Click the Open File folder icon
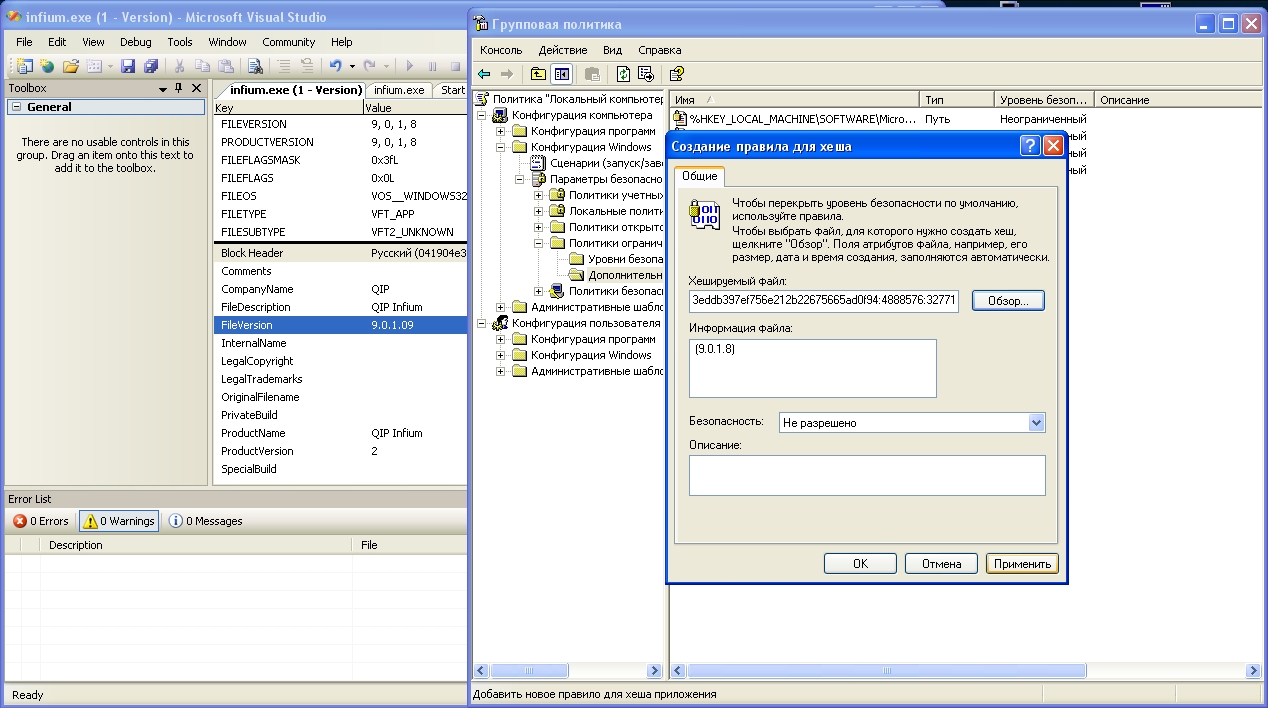Image resolution: width=1268 pixels, height=708 pixels. [71, 66]
